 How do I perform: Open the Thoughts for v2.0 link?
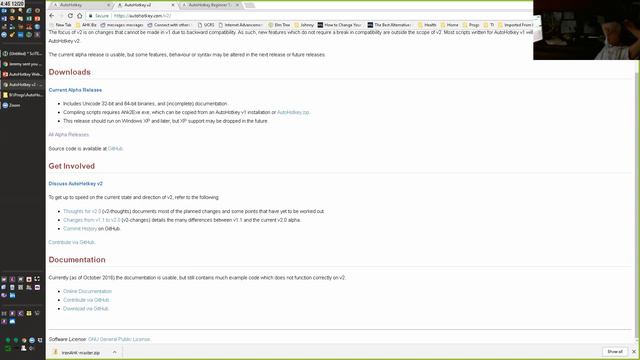pyautogui.click(x=82, y=211)
